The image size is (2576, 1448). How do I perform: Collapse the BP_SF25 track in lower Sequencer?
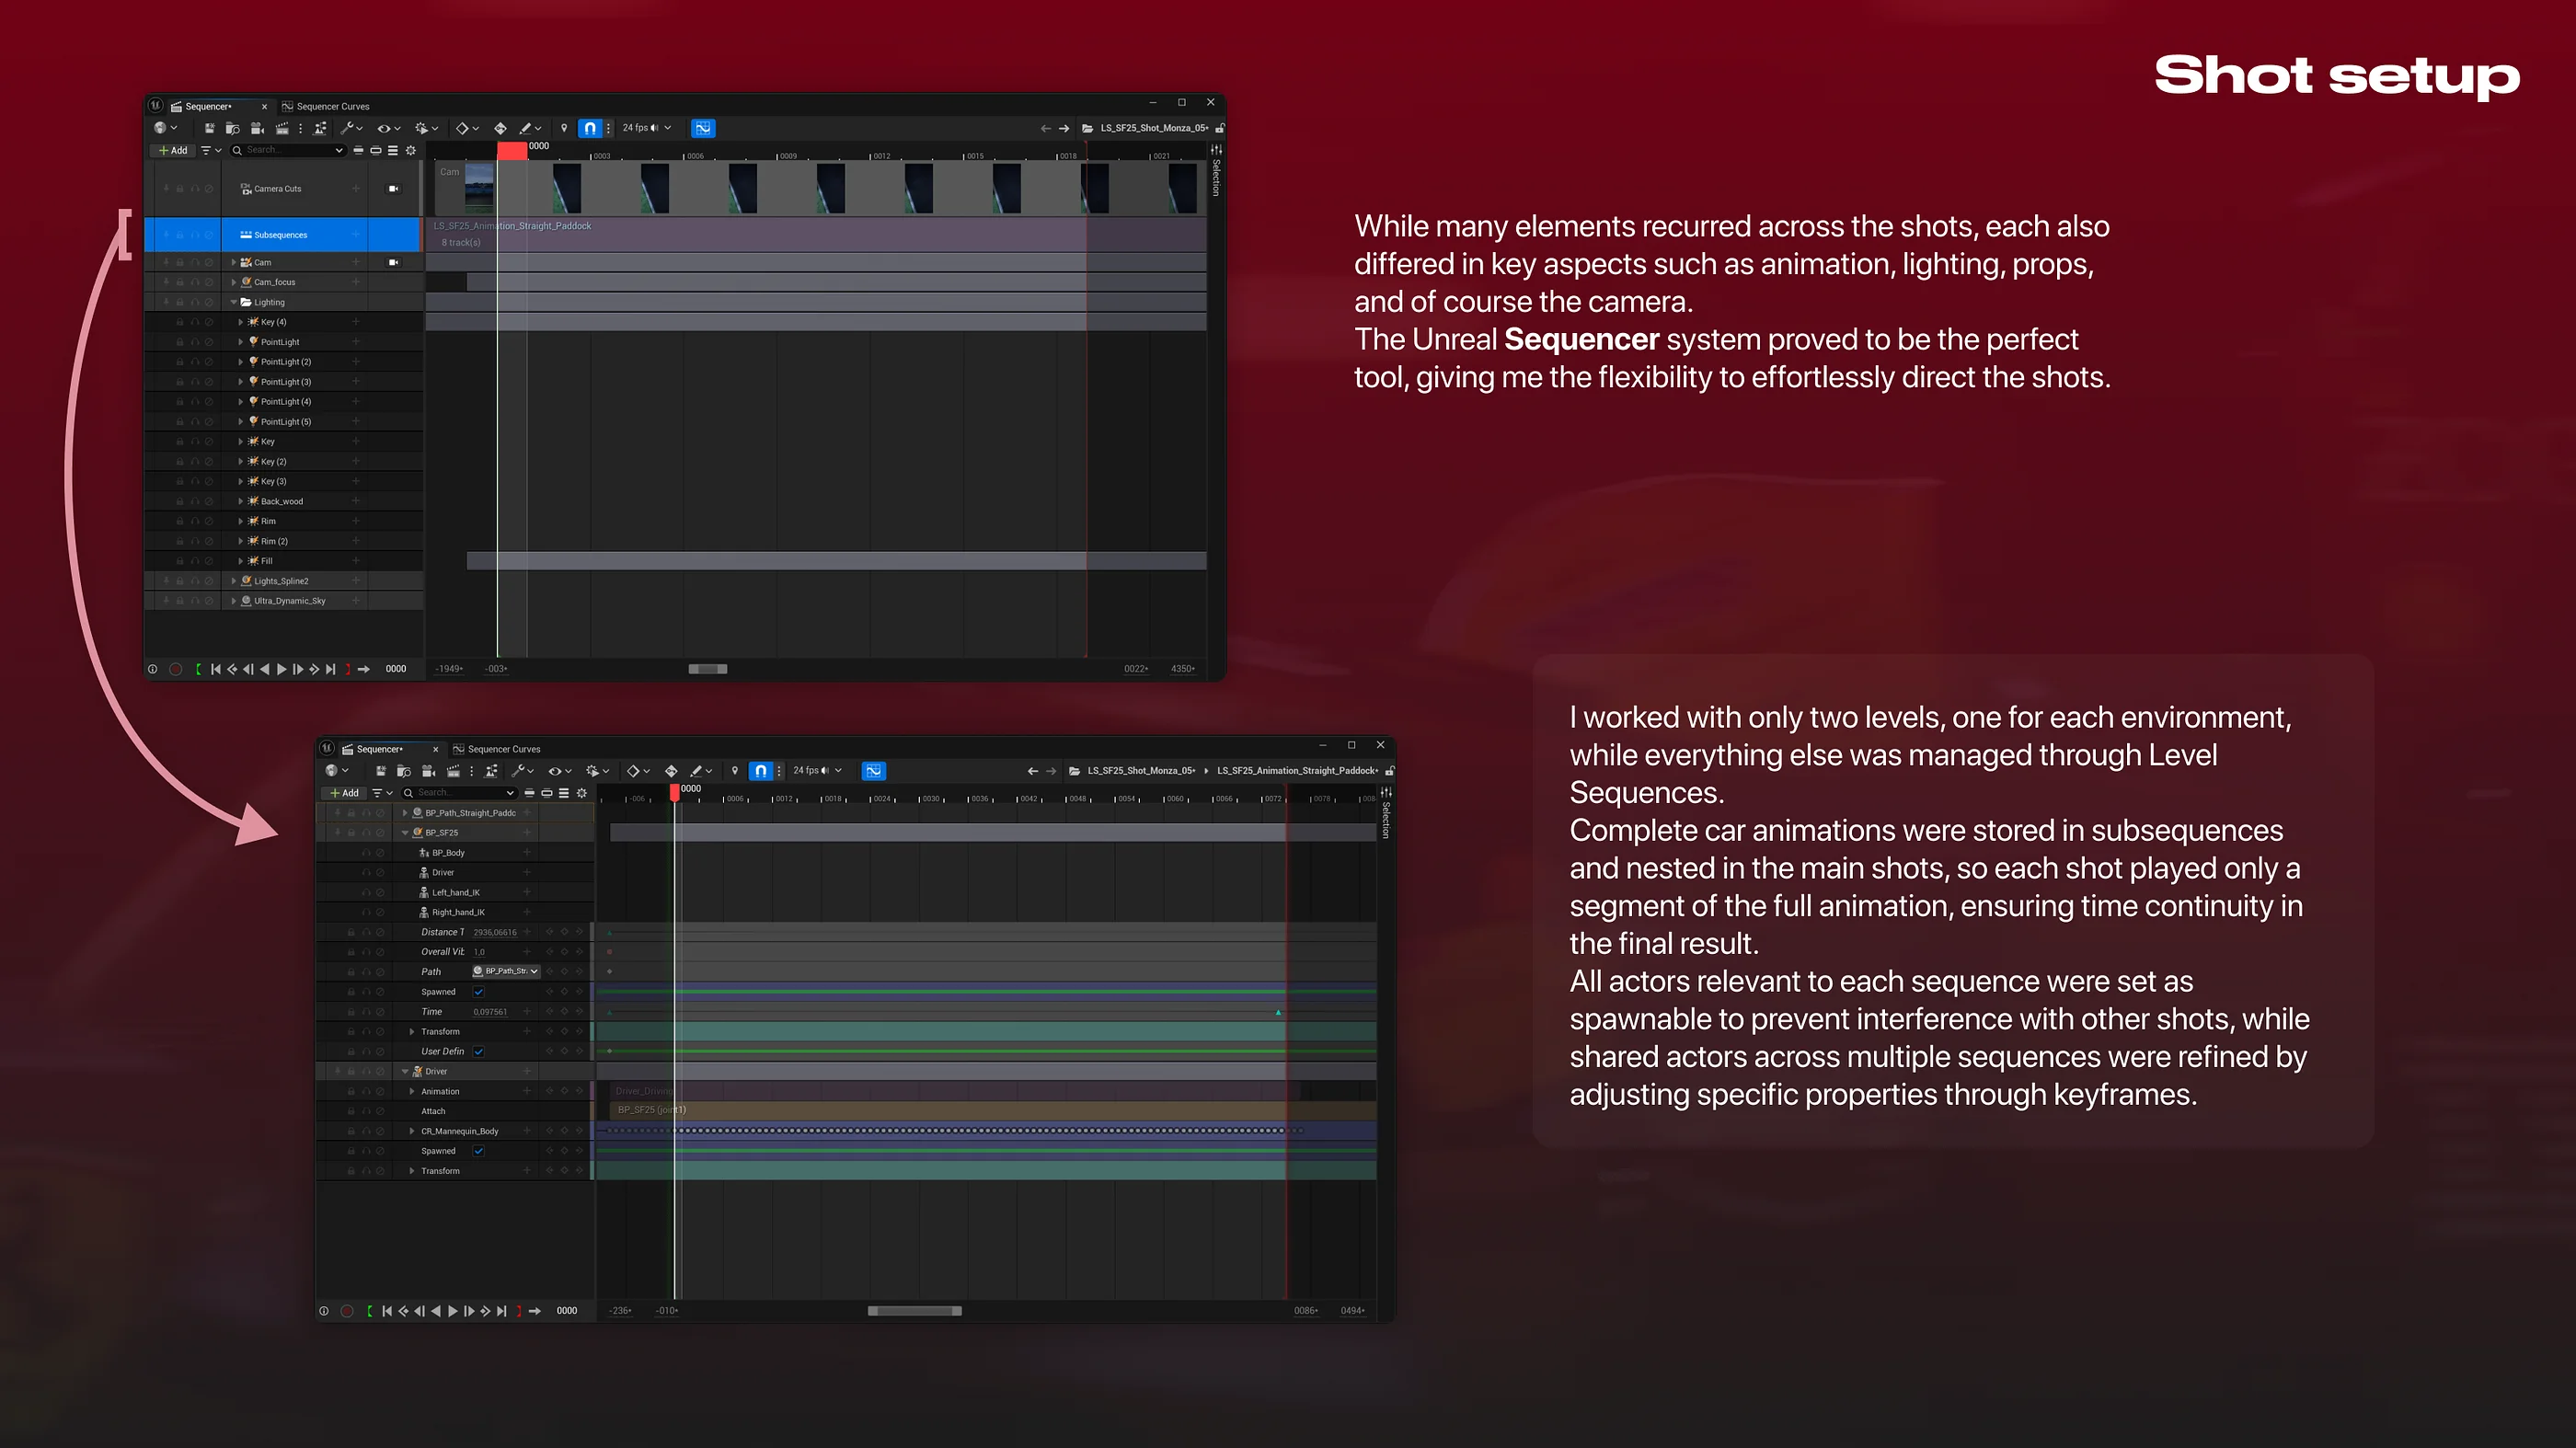pyautogui.click(x=405, y=833)
